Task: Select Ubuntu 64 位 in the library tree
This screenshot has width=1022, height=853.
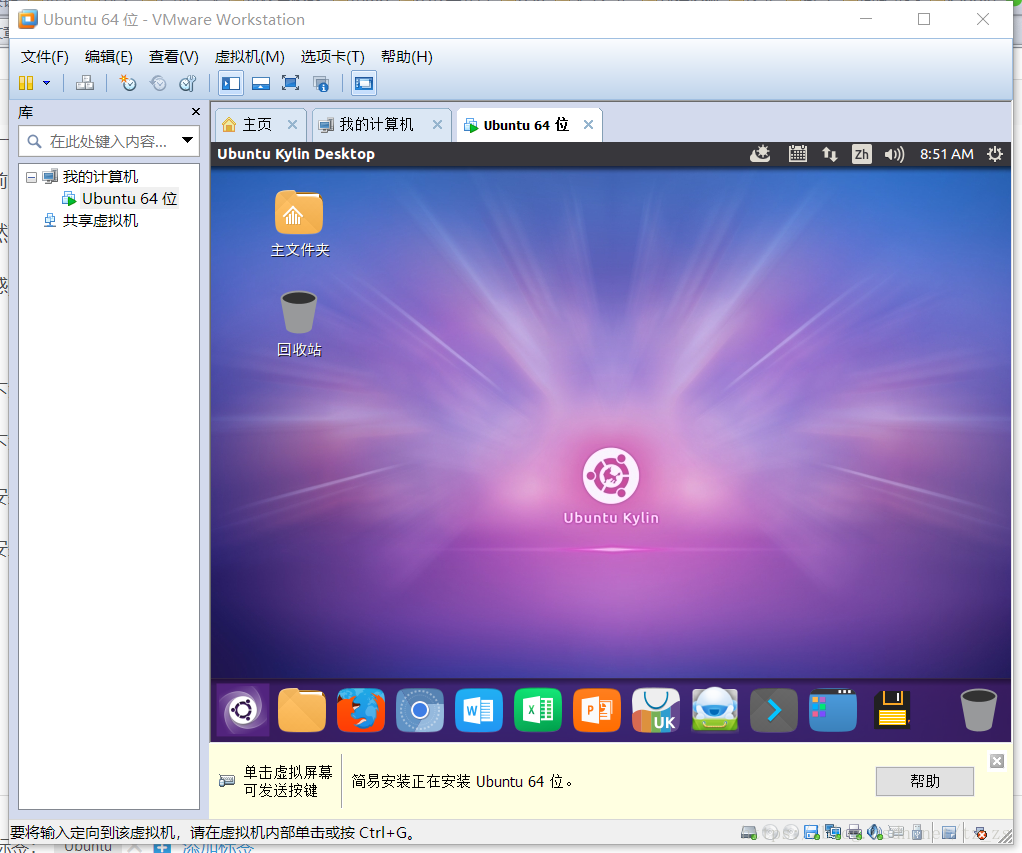Action: tap(129, 199)
